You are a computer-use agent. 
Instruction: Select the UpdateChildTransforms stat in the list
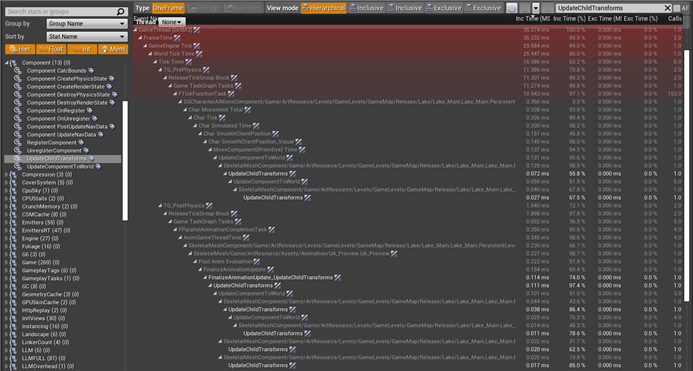tap(63, 158)
